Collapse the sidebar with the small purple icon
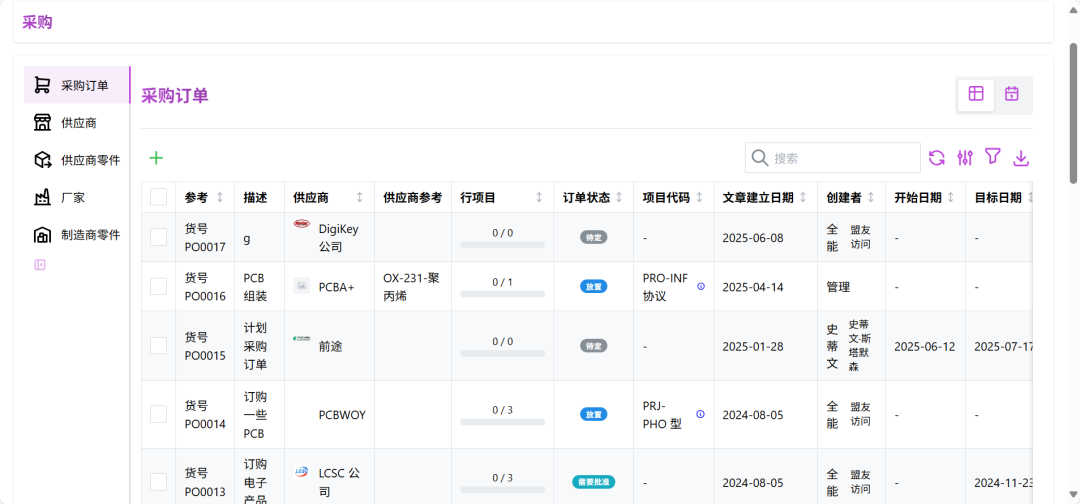 40,265
